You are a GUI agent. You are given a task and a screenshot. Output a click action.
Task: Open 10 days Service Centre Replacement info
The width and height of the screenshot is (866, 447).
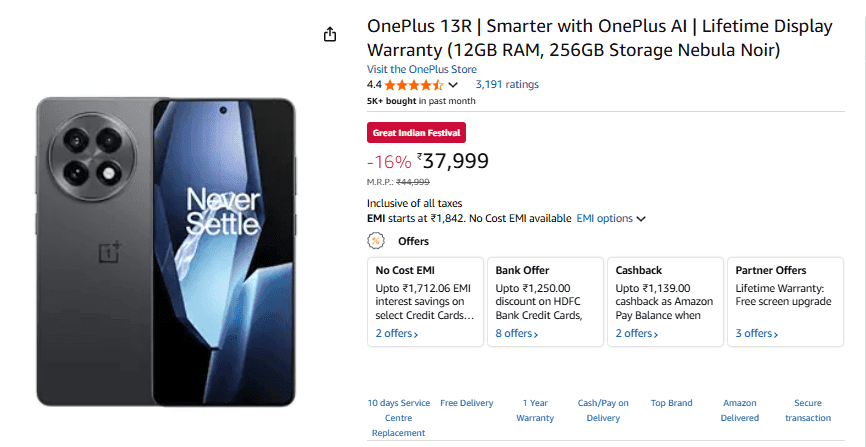point(398,418)
